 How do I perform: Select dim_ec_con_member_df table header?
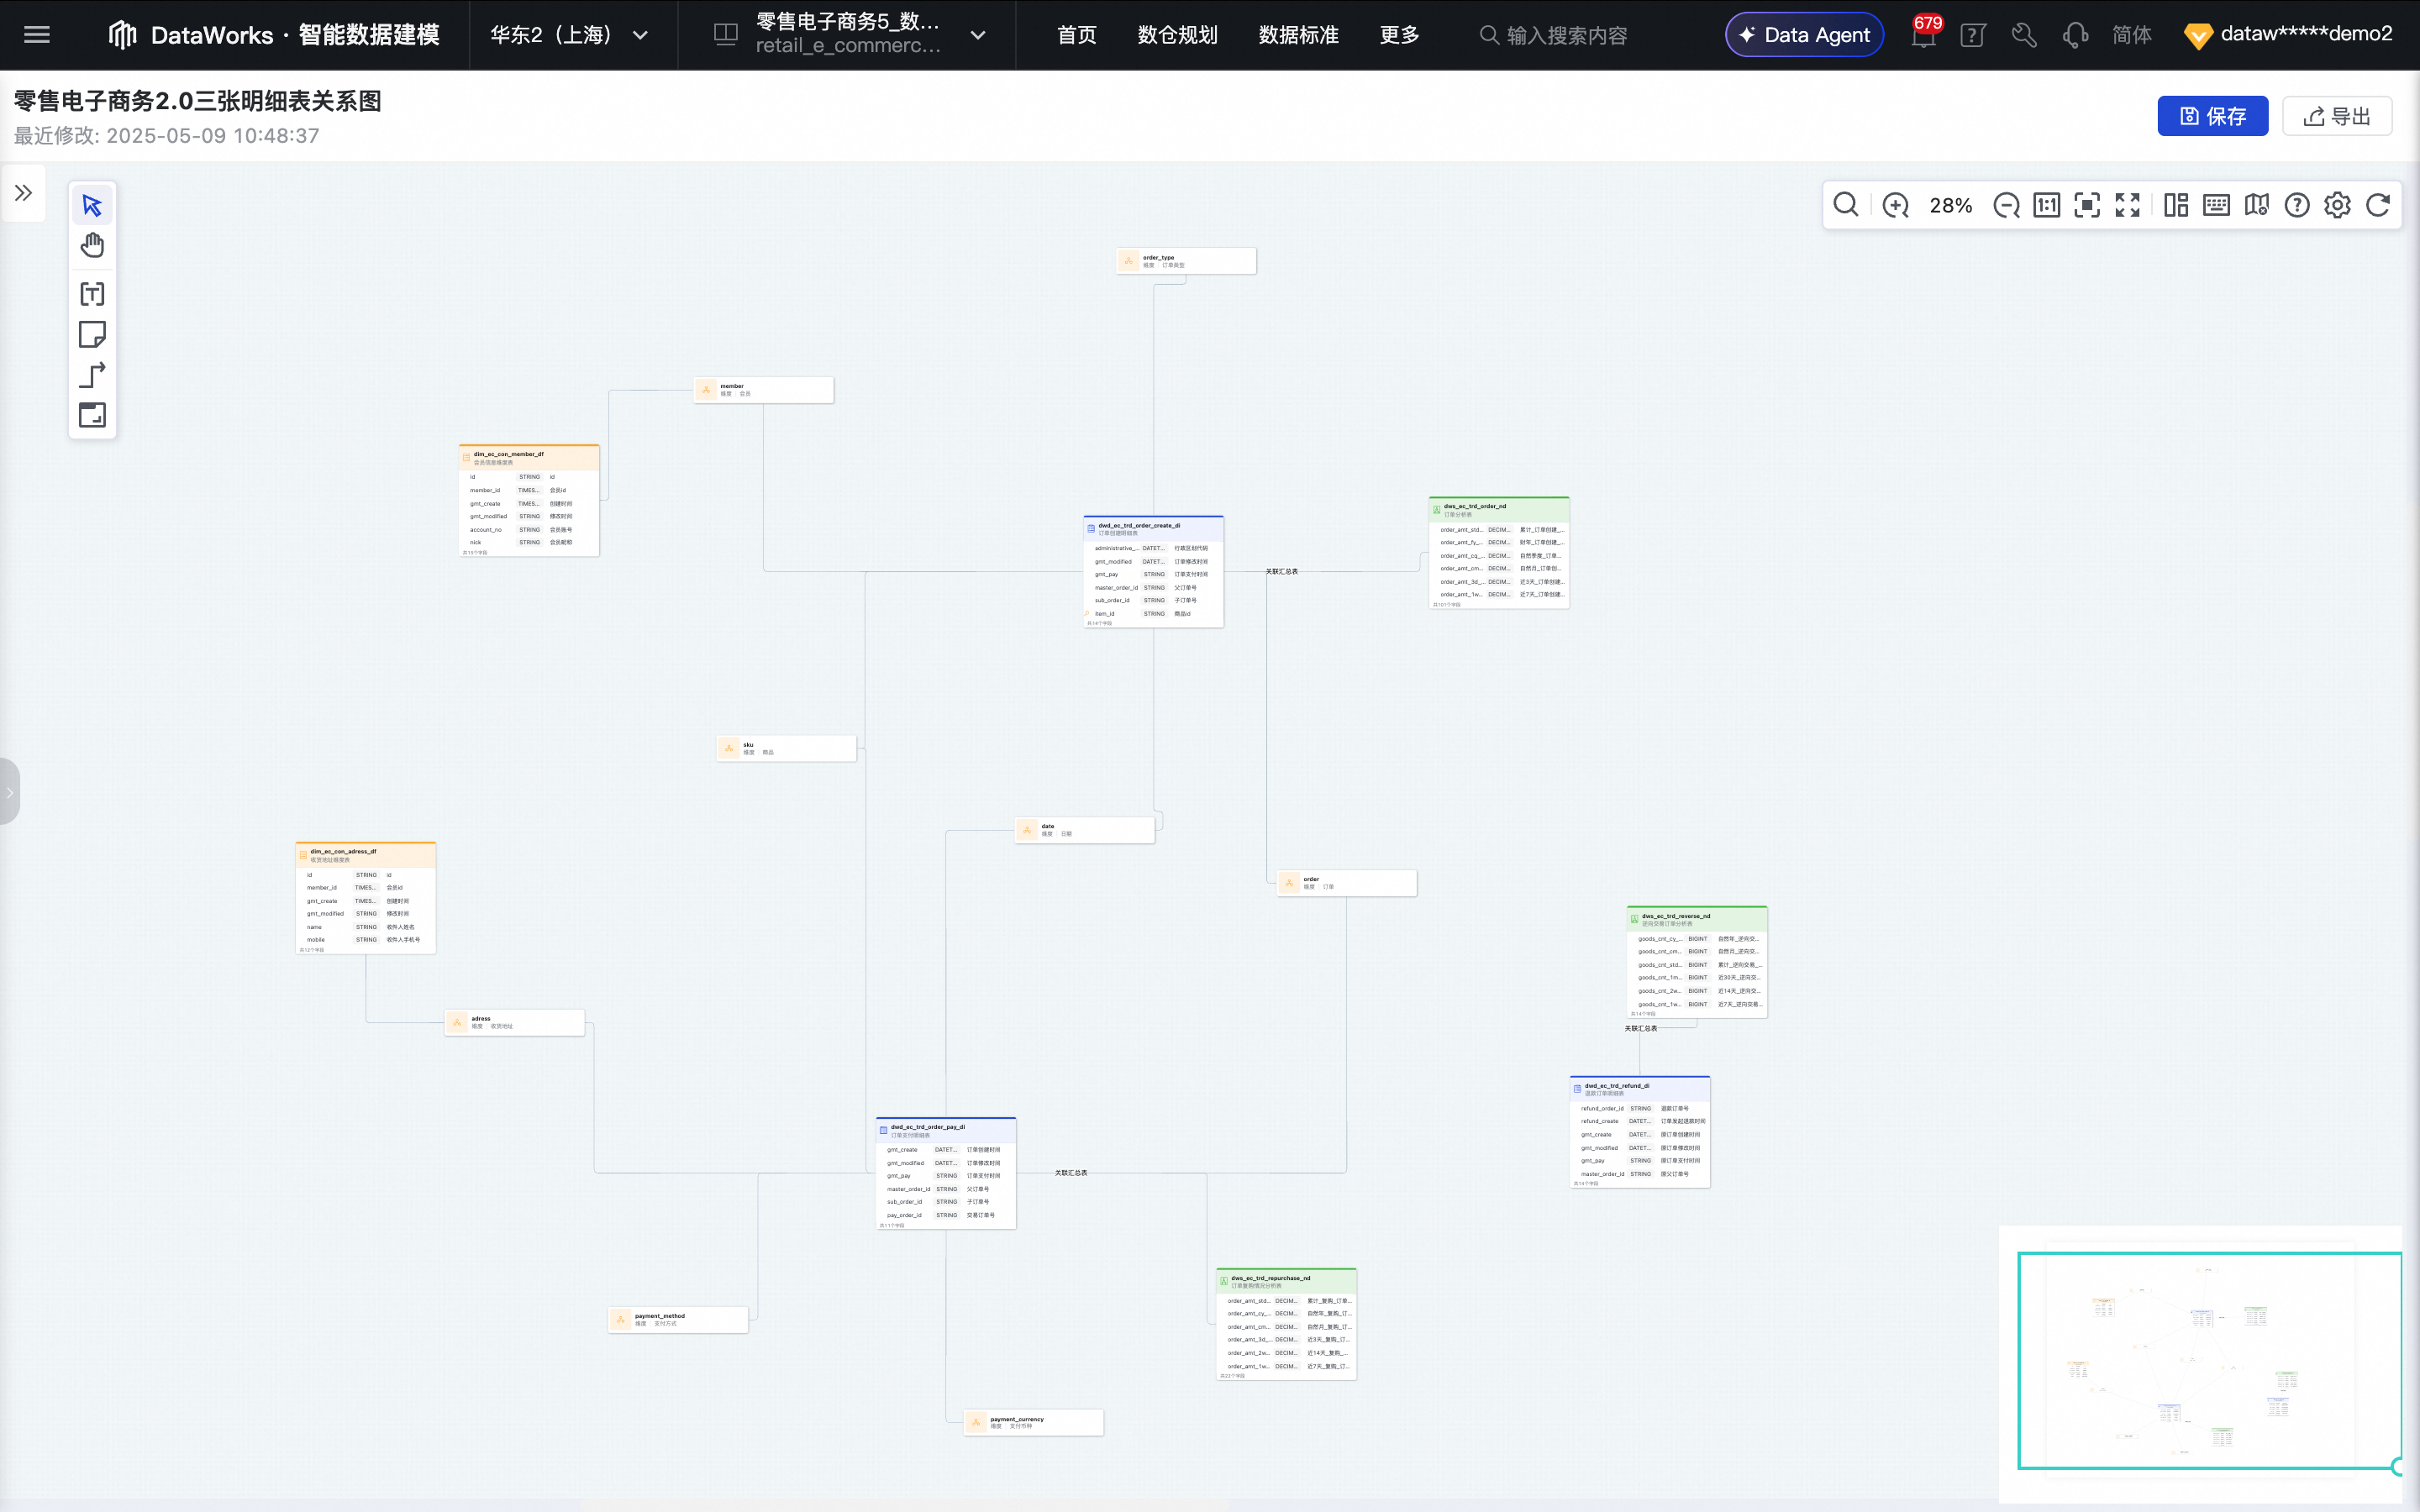(529, 458)
